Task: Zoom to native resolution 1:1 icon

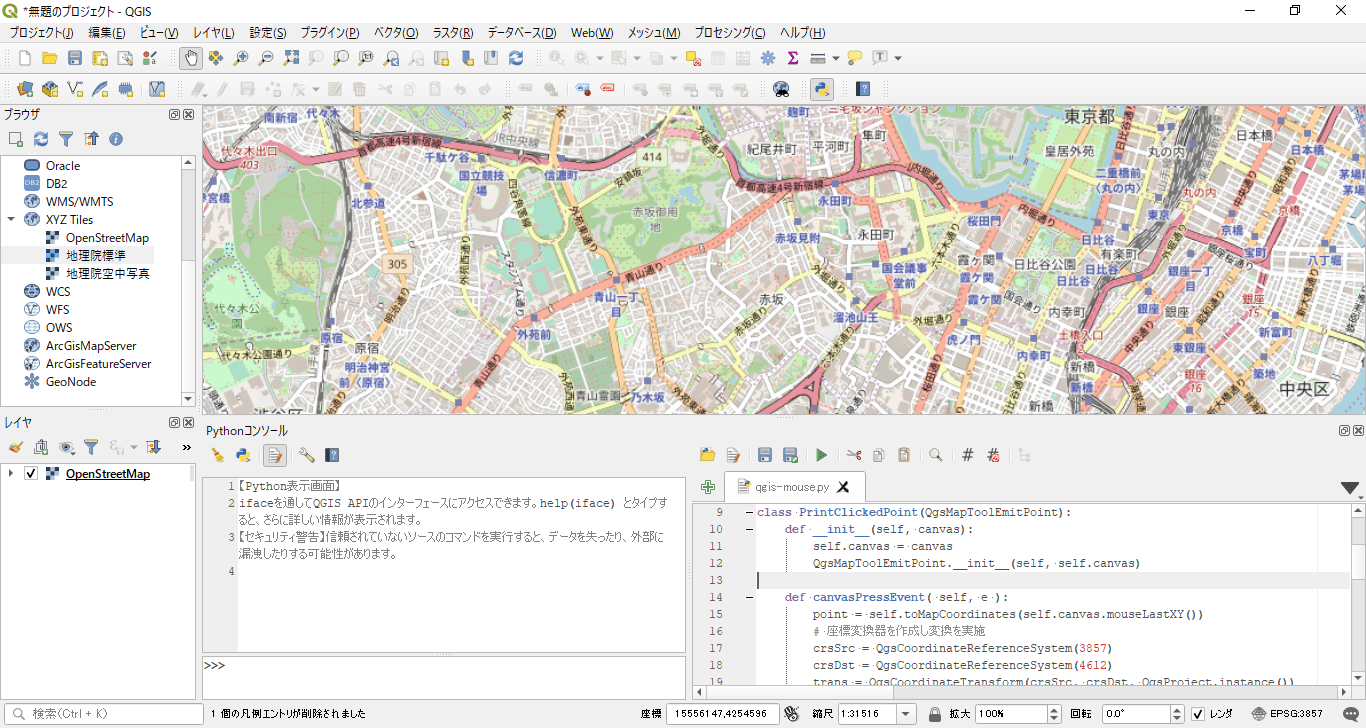Action: [366, 58]
